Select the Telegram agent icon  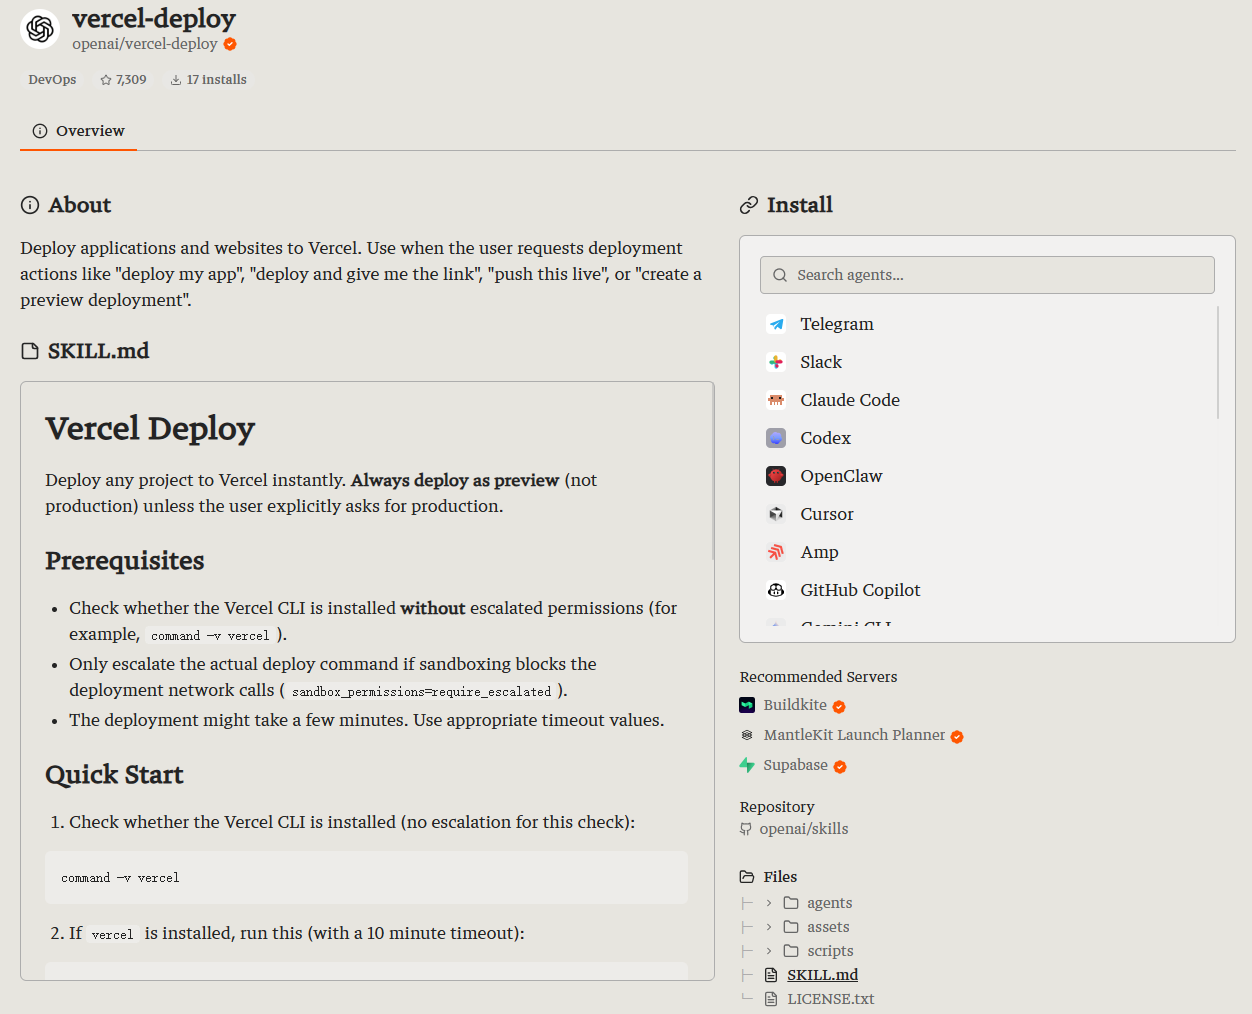tap(776, 324)
